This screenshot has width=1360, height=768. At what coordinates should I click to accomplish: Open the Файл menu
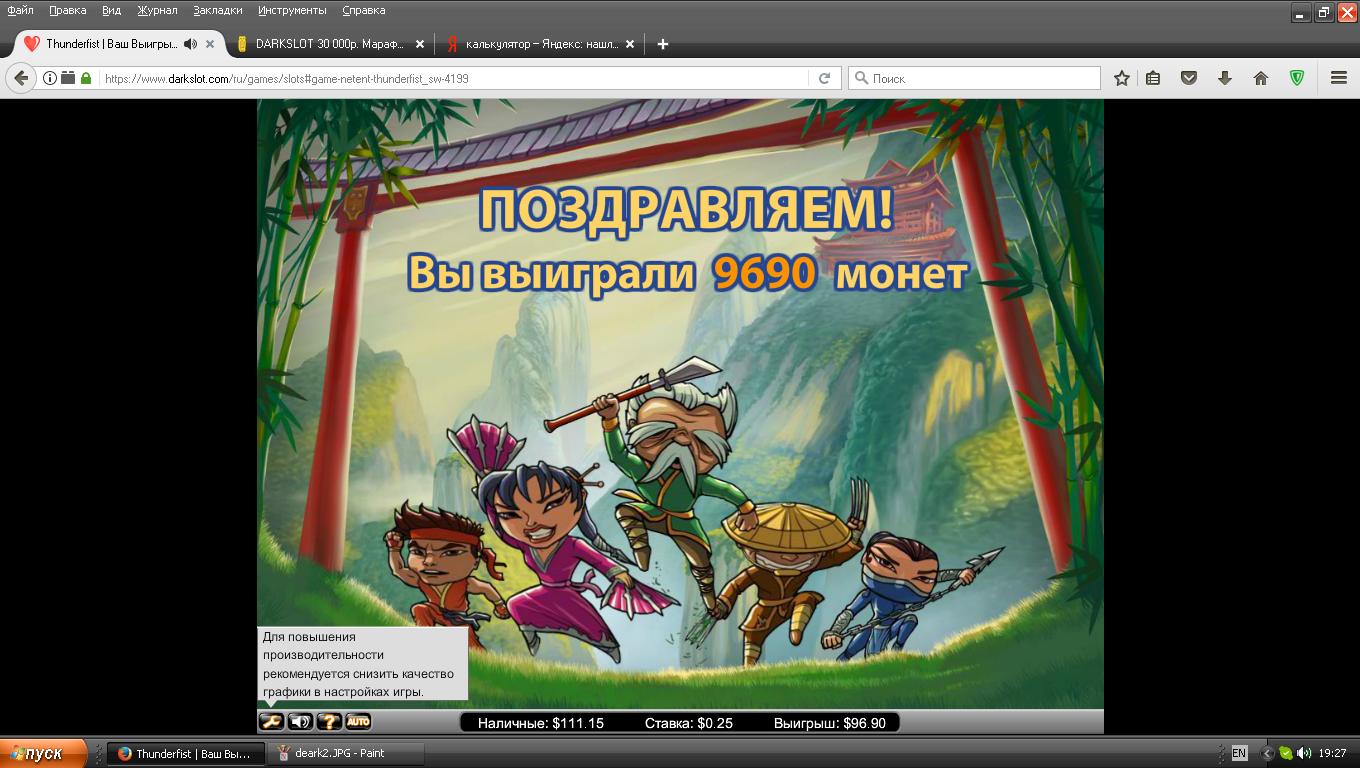(x=20, y=10)
